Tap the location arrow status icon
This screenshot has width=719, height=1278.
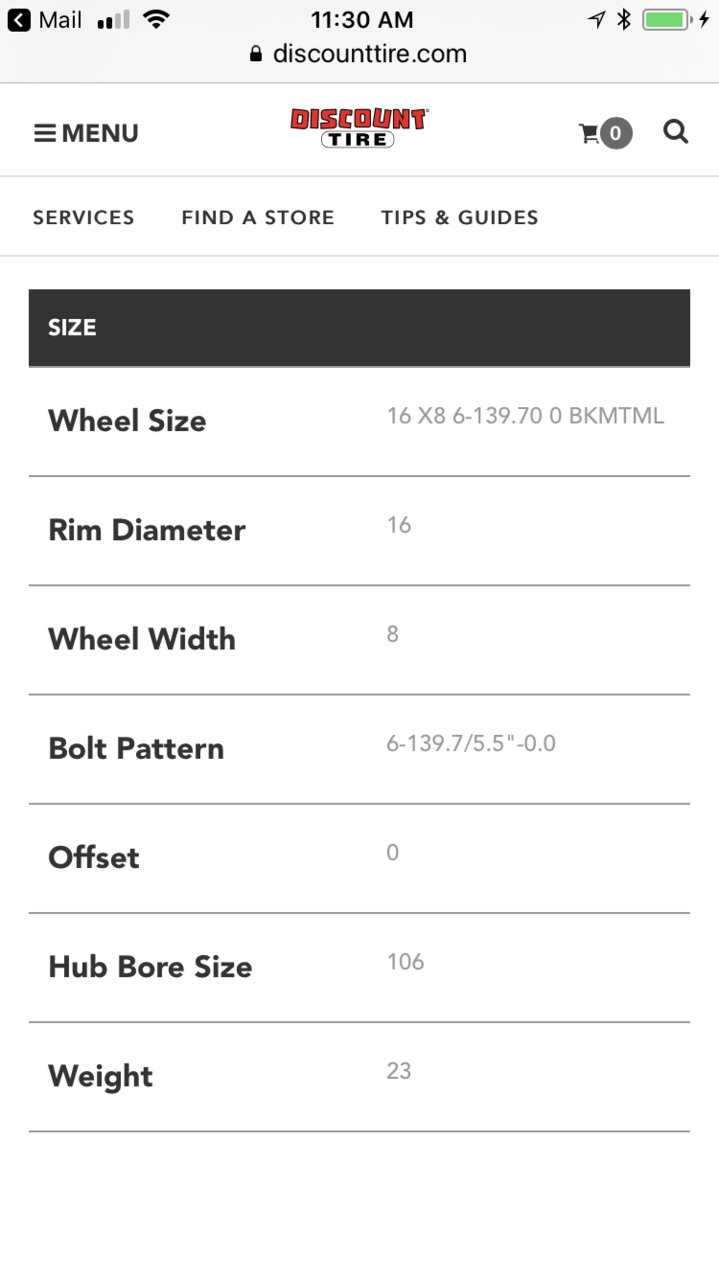(596, 19)
